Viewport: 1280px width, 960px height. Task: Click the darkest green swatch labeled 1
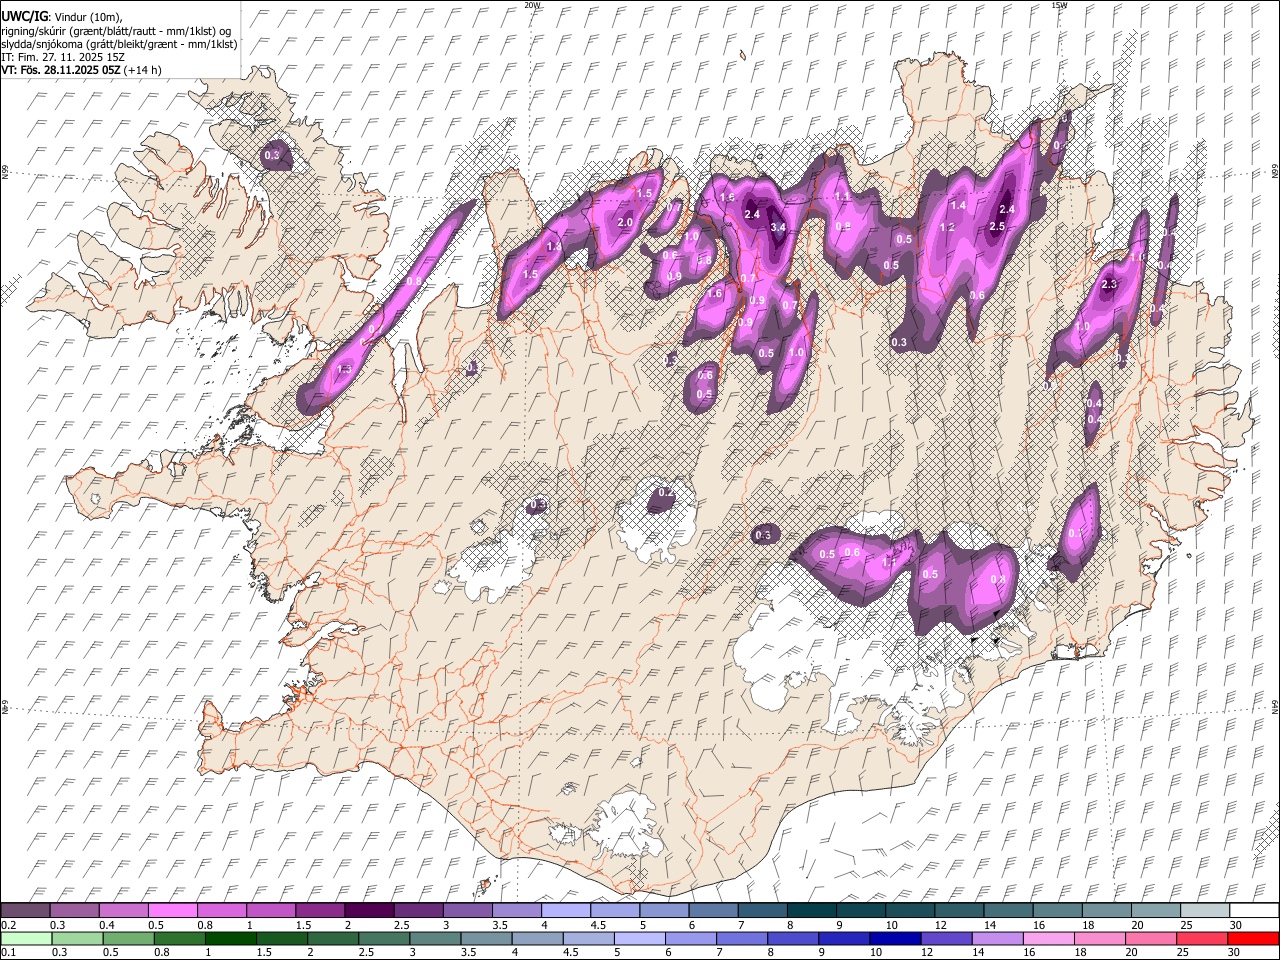tap(231, 938)
